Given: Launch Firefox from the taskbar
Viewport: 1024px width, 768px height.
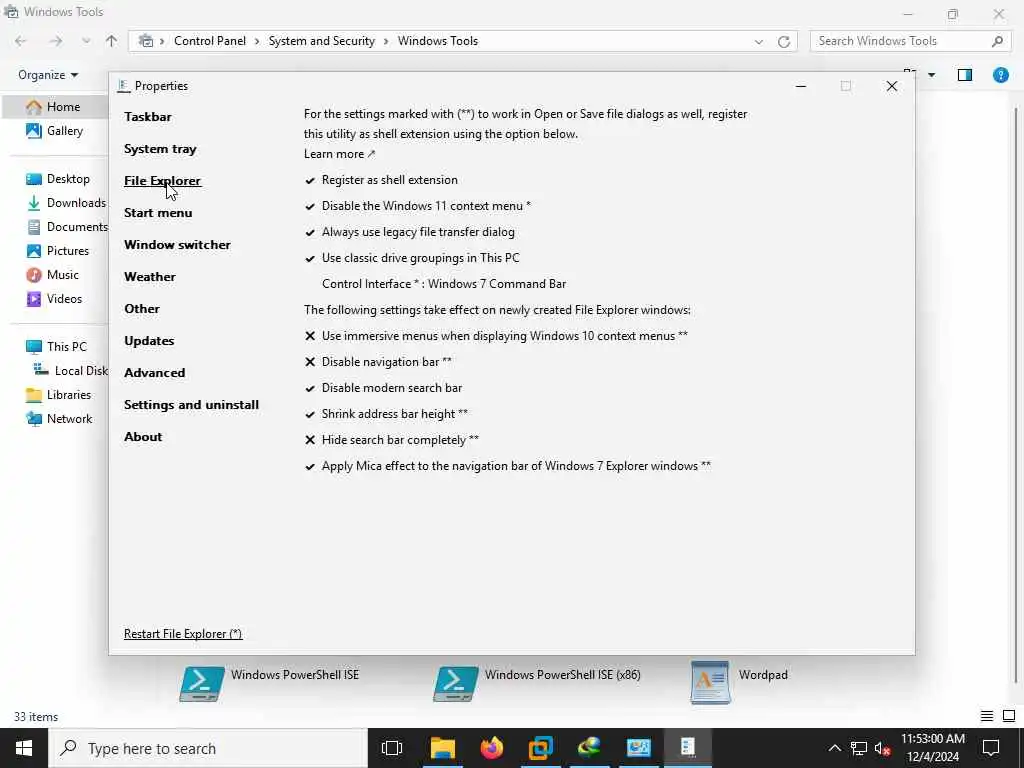Looking at the screenshot, I should [492, 748].
